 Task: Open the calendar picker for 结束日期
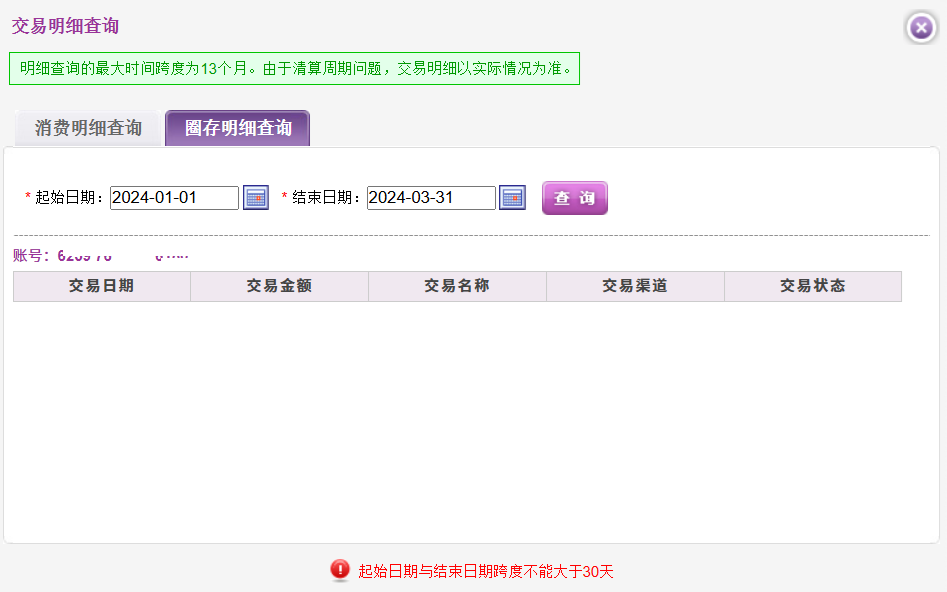[512, 198]
